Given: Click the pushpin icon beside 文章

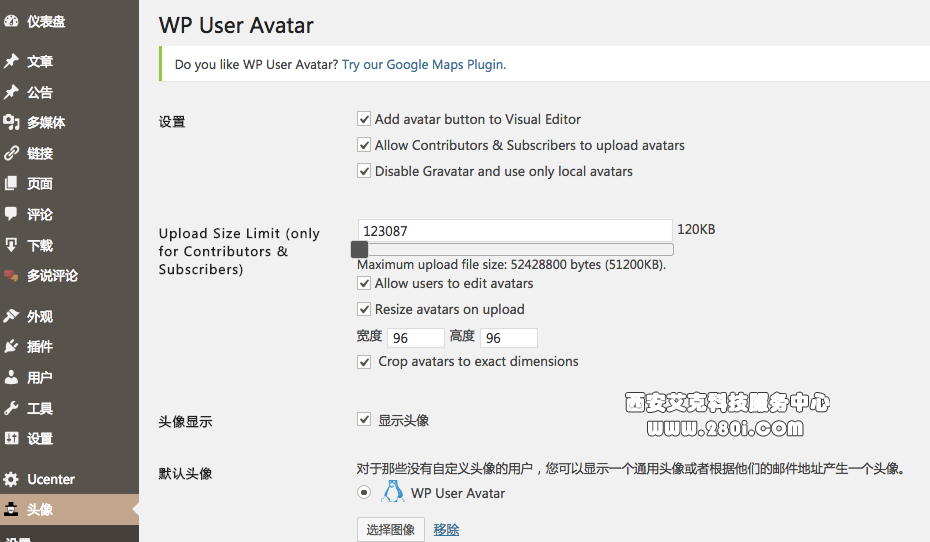Looking at the screenshot, I should [x=11, y=60].
